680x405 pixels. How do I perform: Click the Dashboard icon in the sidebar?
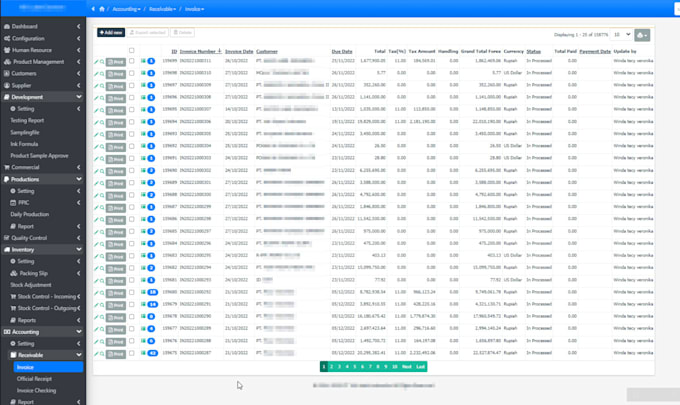tap(7, 26)
